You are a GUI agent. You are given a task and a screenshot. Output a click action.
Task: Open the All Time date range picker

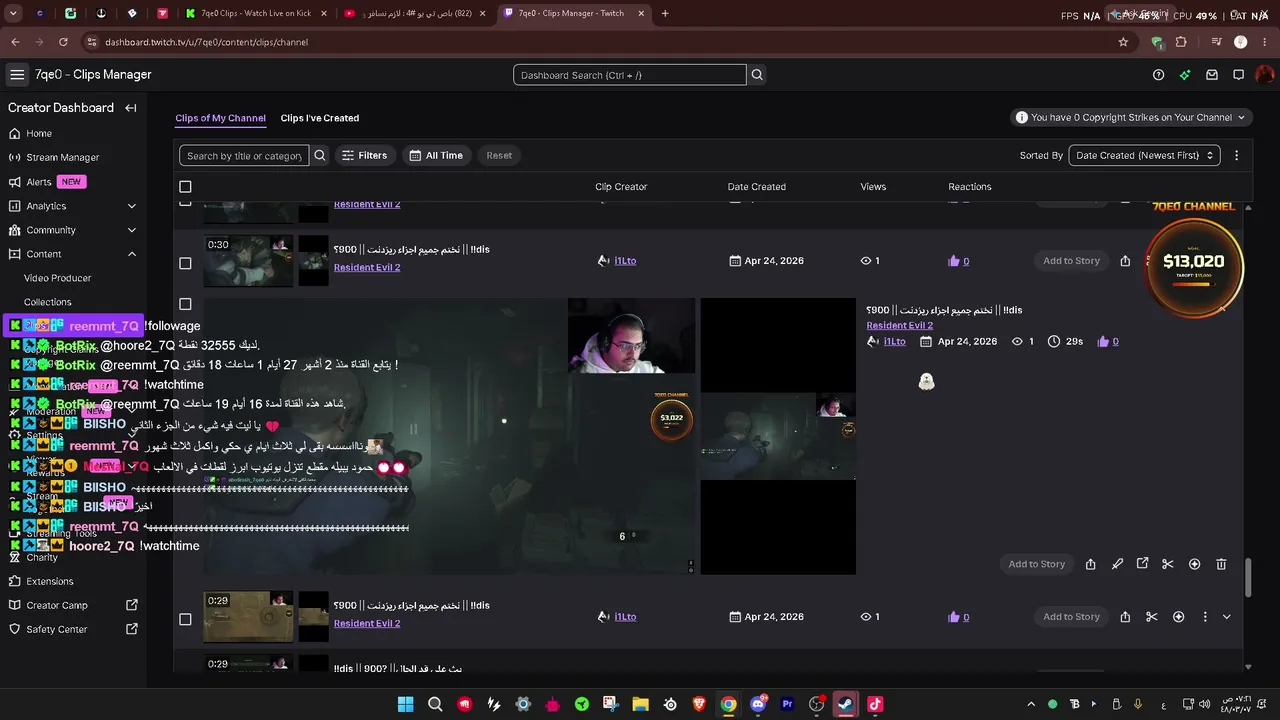click(x=436, y=155)
